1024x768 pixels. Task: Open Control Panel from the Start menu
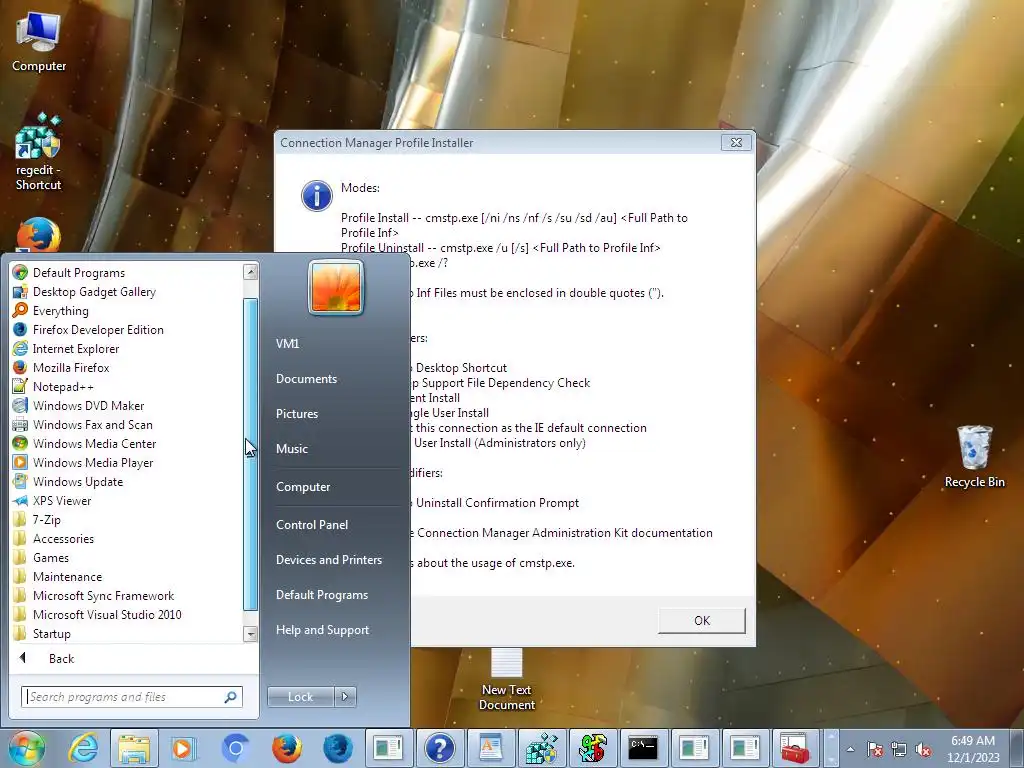pos(312,524)
